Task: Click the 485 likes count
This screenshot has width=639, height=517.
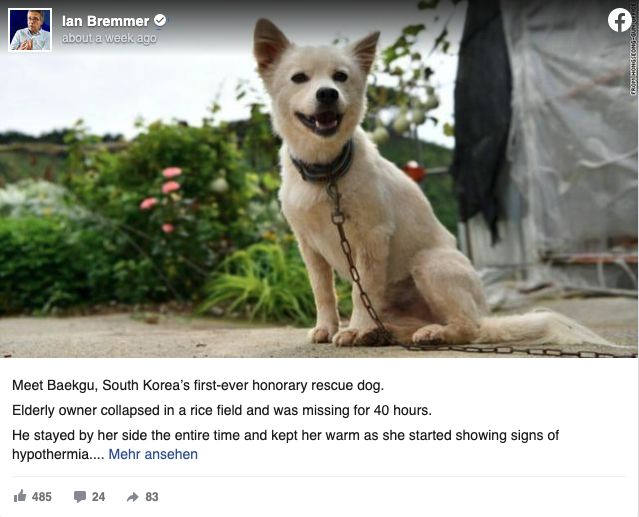Action: 42,497
